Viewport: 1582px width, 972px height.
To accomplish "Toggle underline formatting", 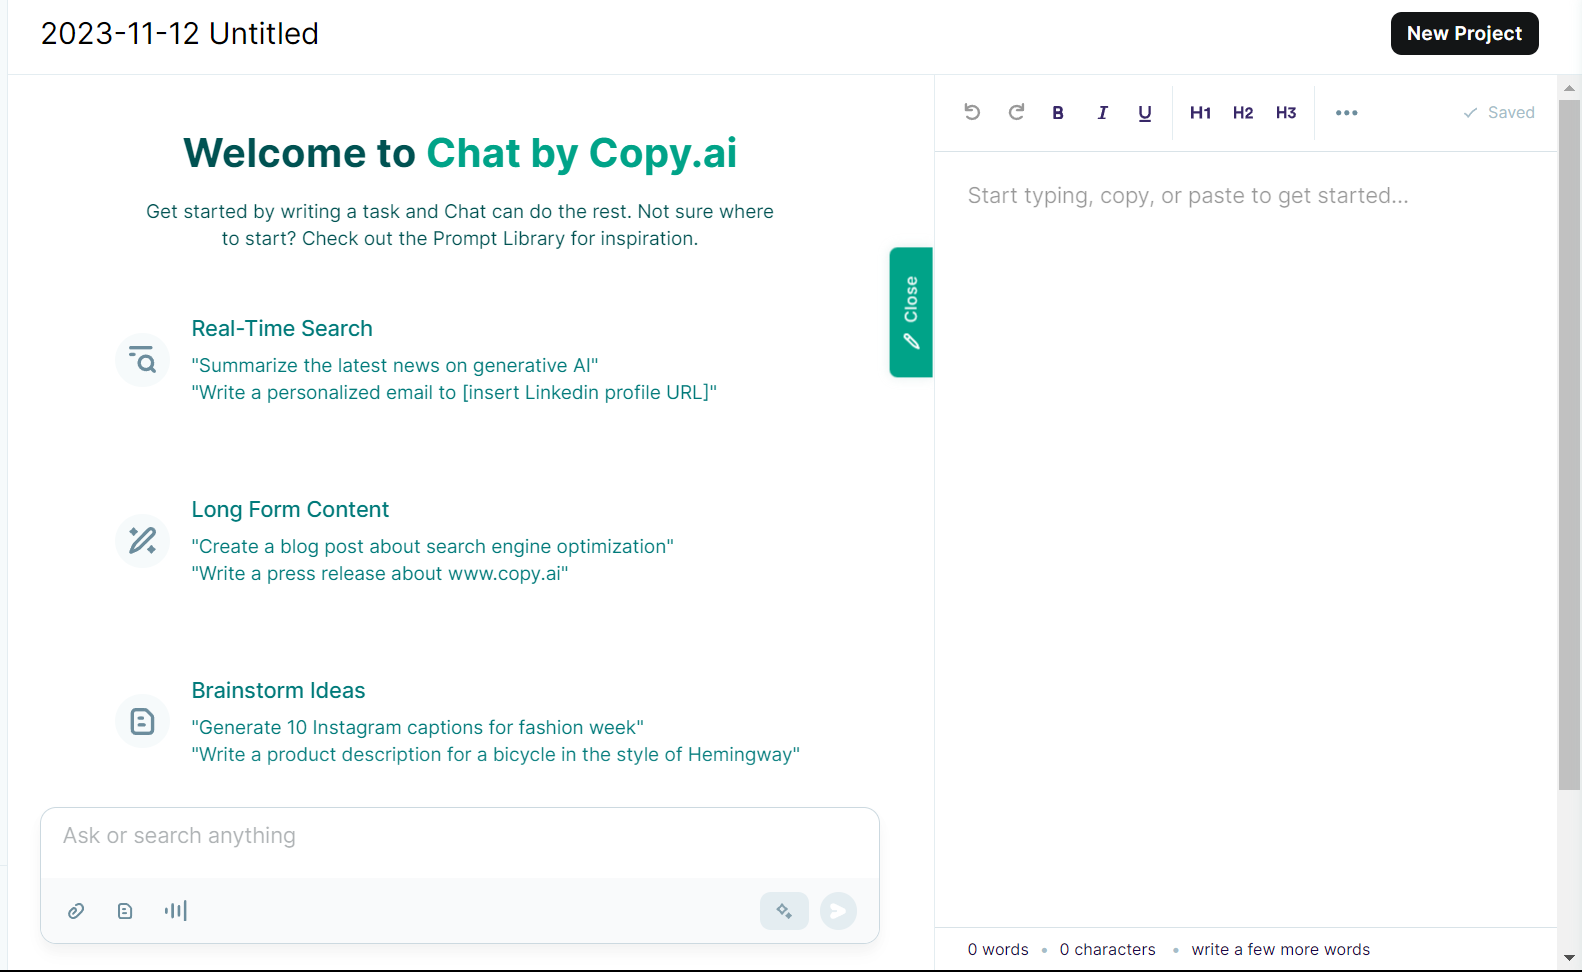I will (x=1145, y=113).
